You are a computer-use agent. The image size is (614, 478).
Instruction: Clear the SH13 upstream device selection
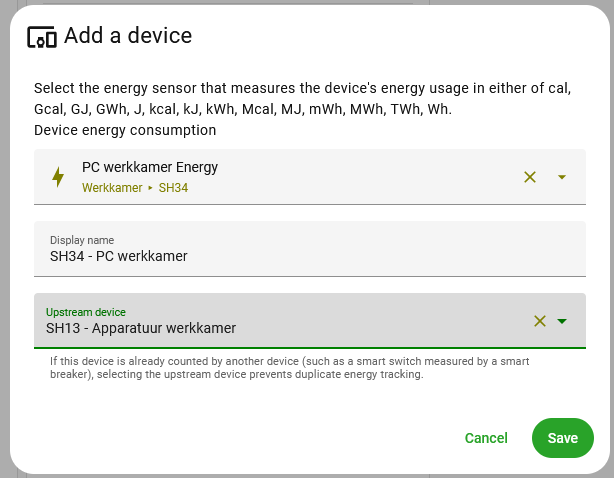pos(540,321)
